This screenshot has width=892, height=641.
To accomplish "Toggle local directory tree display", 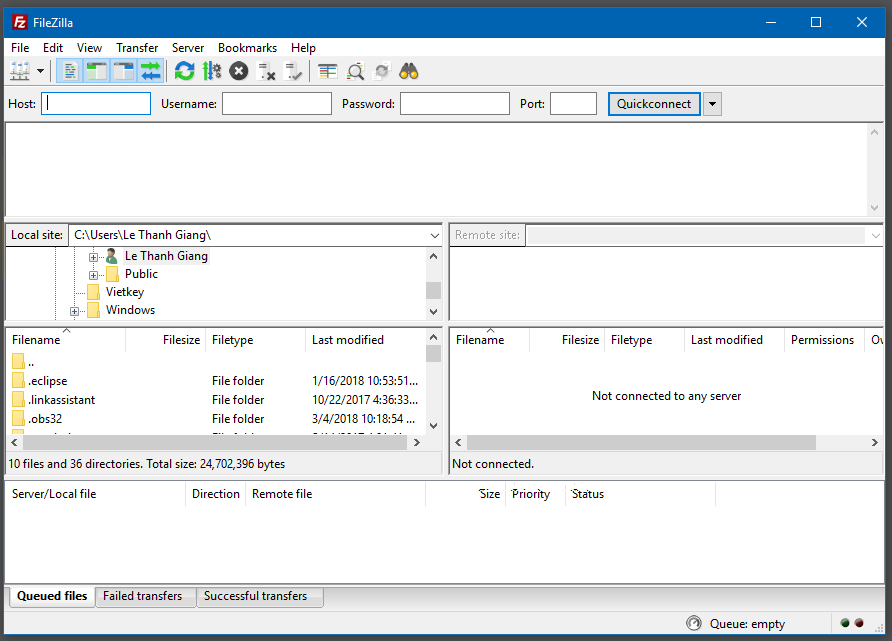I will point(97,71).
